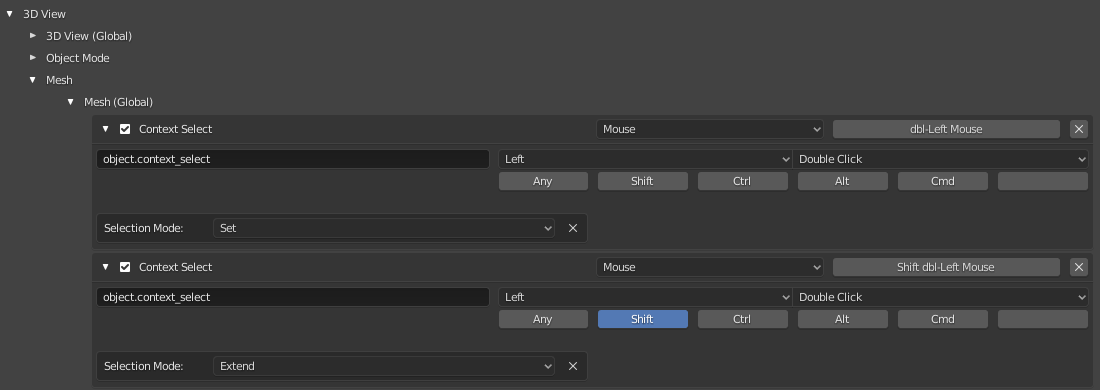Clear the Selection Mode property set to Set
Viewport: 1100px width, 390px height.
pyautogui.click(x=572, y=228)
